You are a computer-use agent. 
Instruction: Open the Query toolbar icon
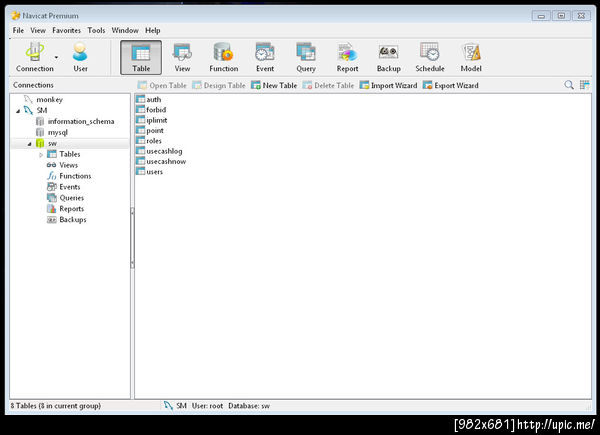(306, 57)
